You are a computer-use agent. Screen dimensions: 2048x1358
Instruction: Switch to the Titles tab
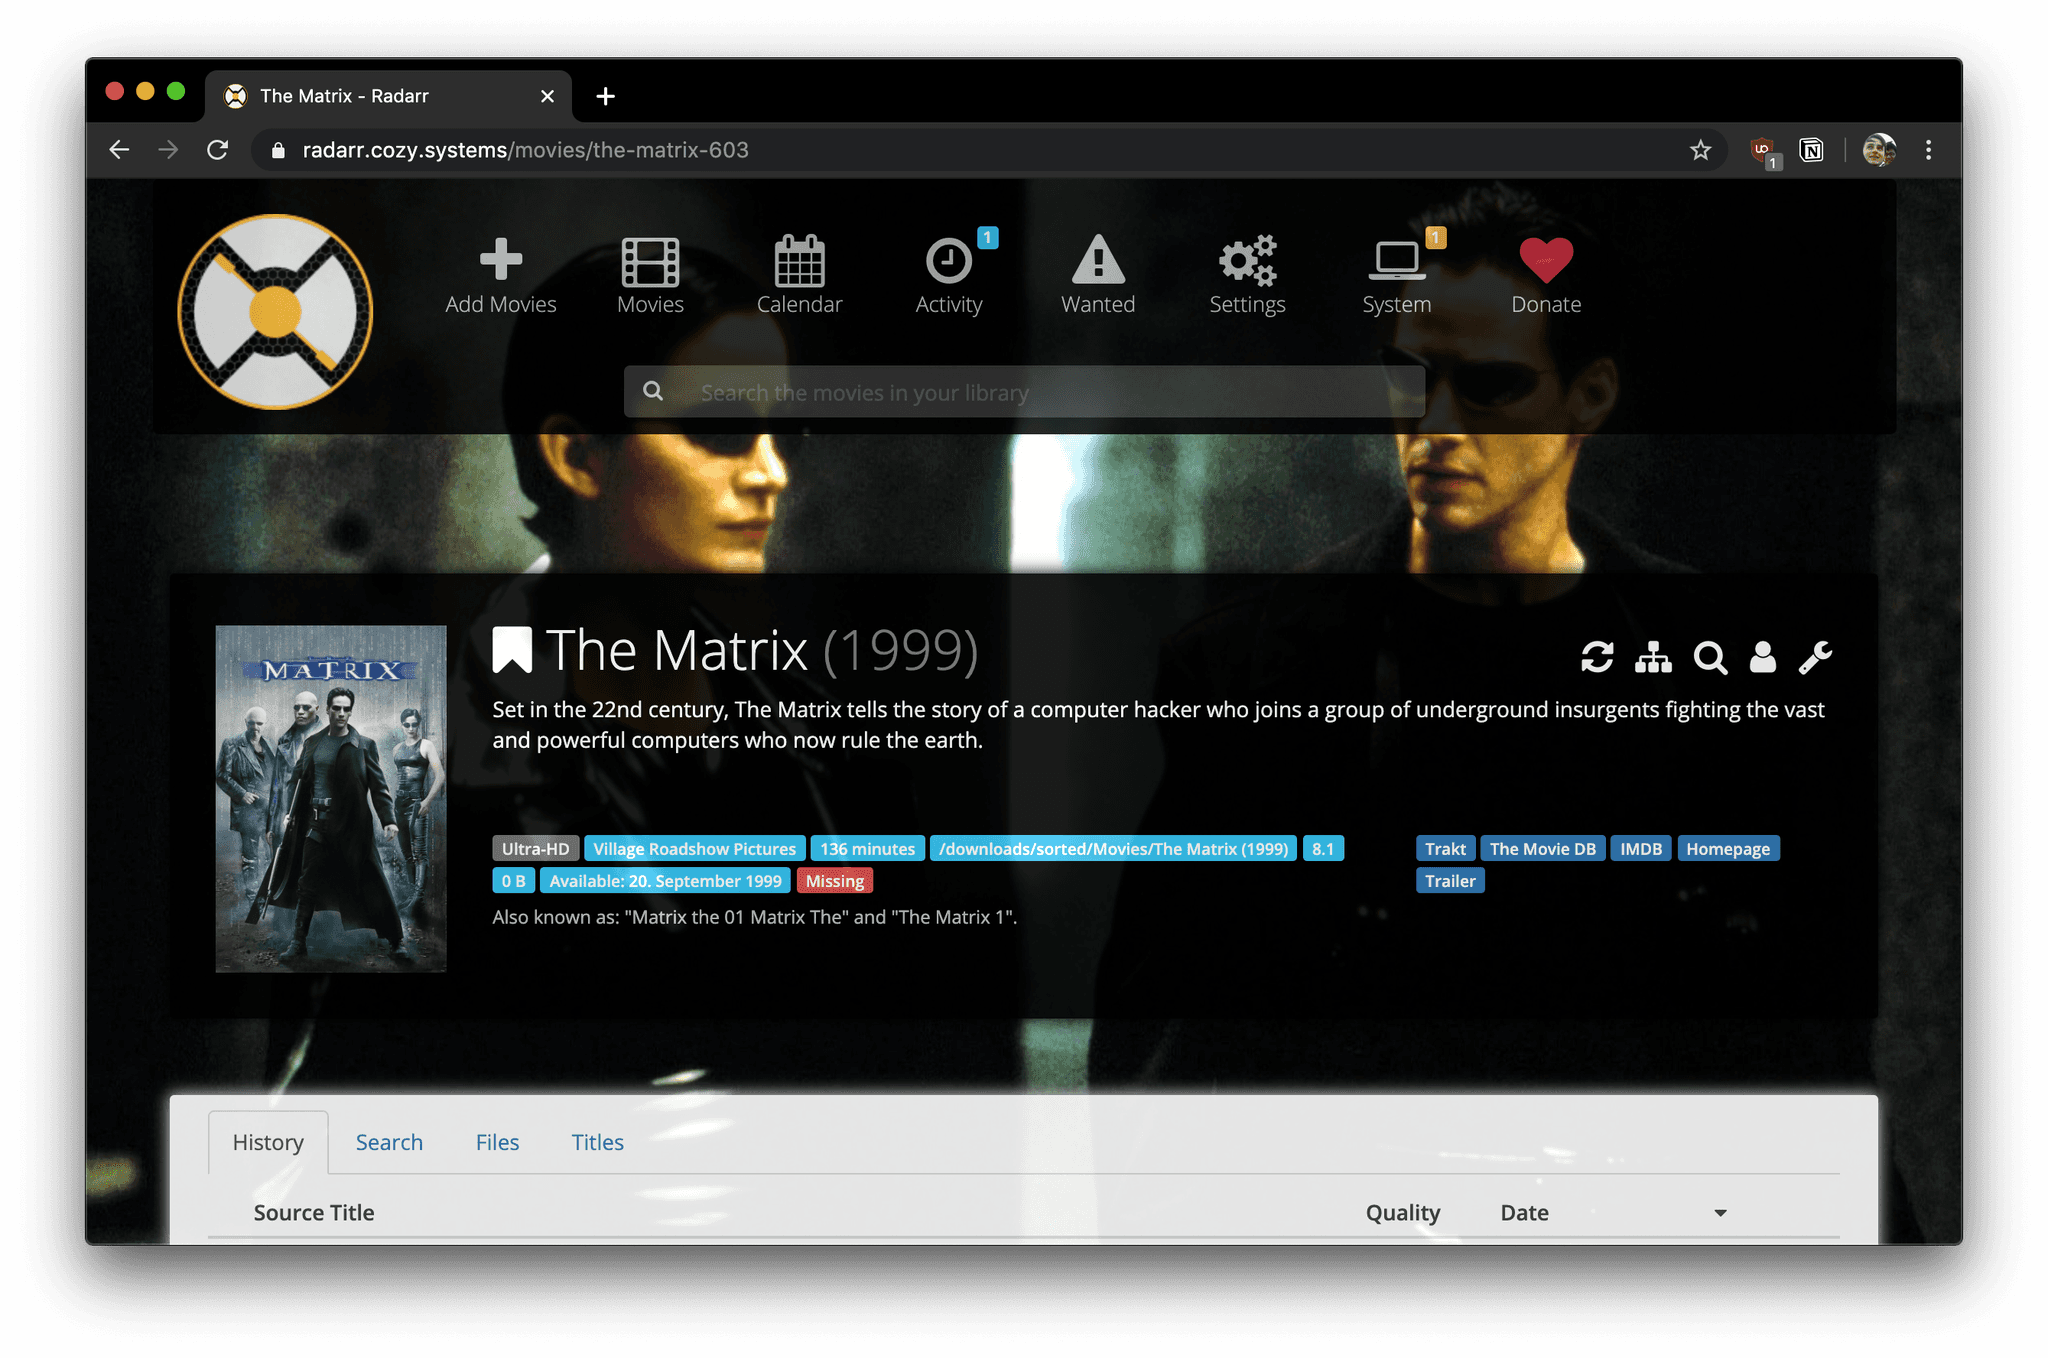tap(597, 1142)
